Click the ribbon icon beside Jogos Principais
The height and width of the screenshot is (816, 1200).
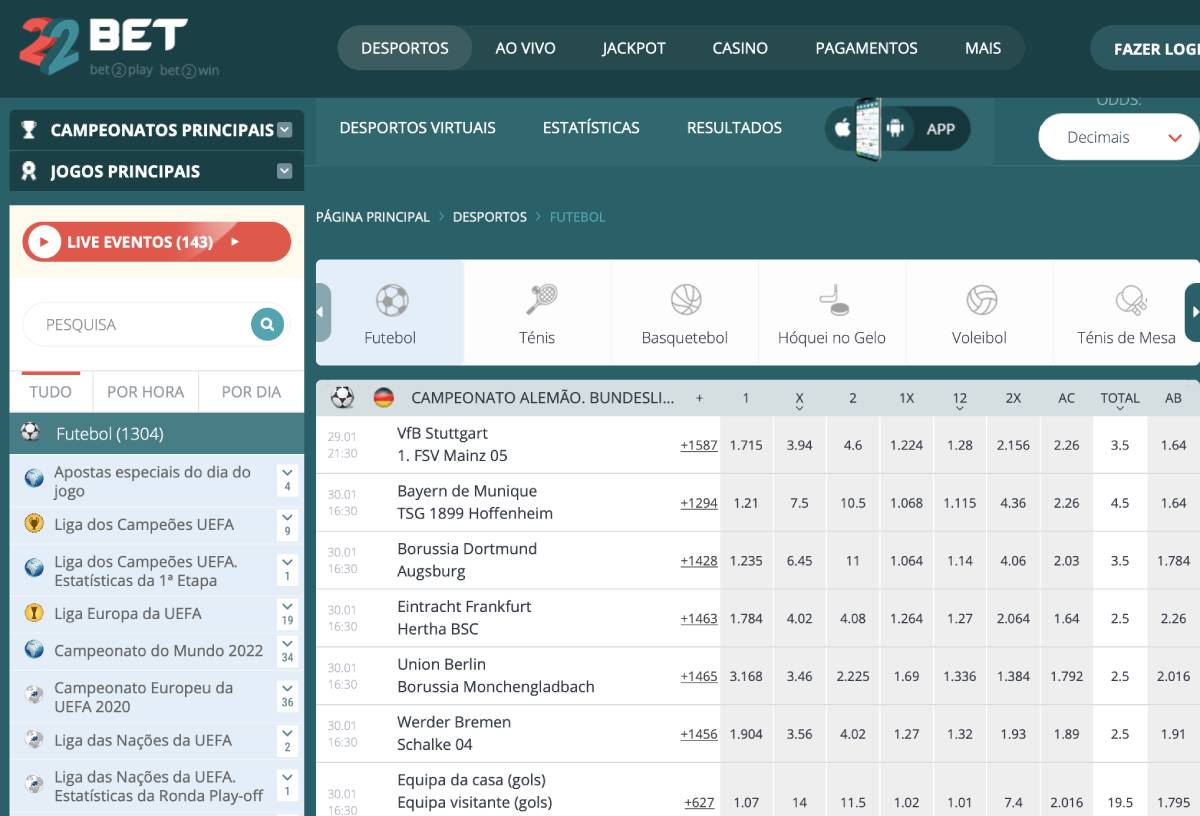pos(29,171)
